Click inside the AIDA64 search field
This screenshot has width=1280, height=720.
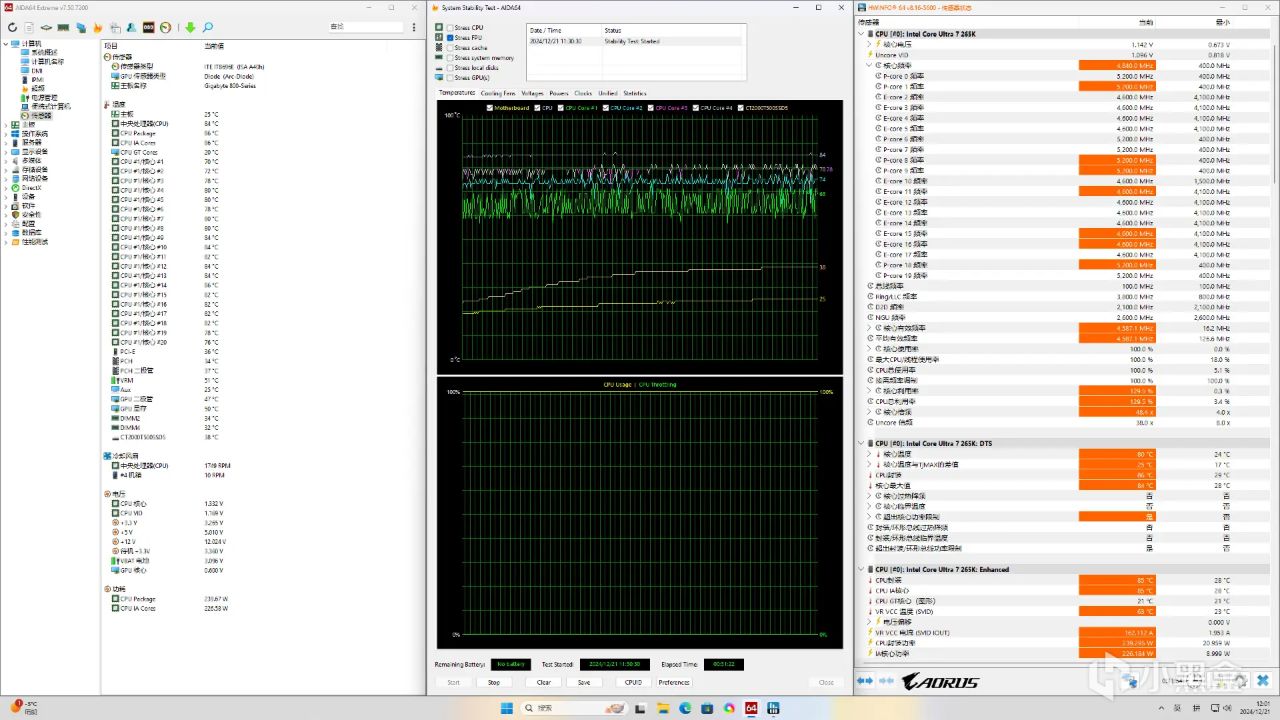point(366,27)
